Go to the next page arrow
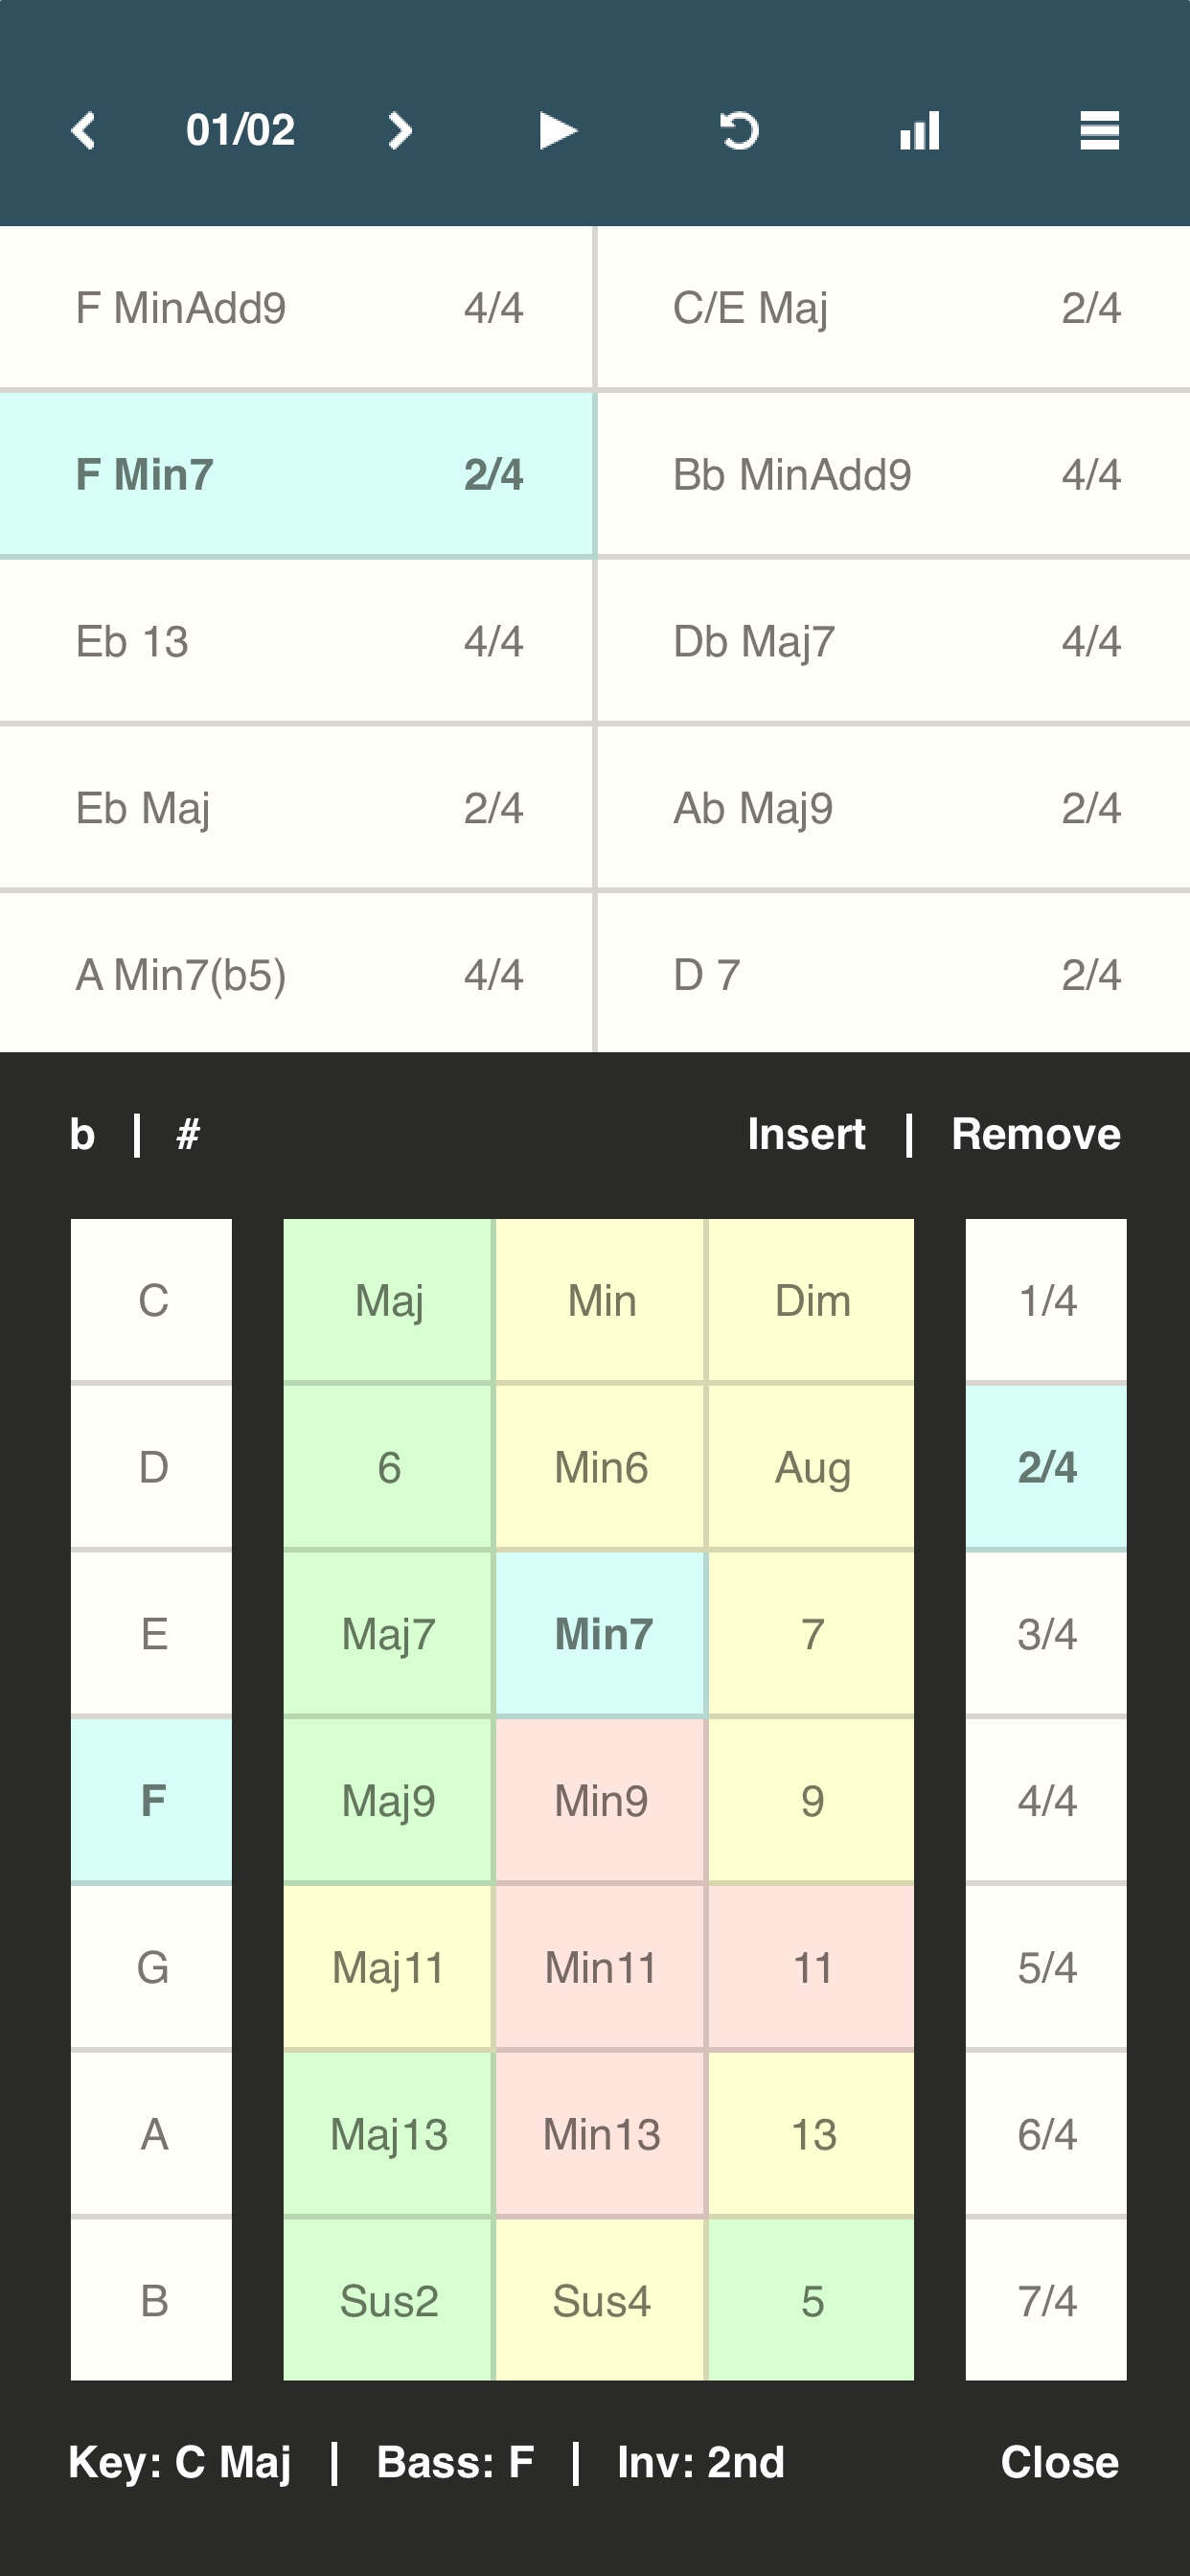 [x=400, y=131]
